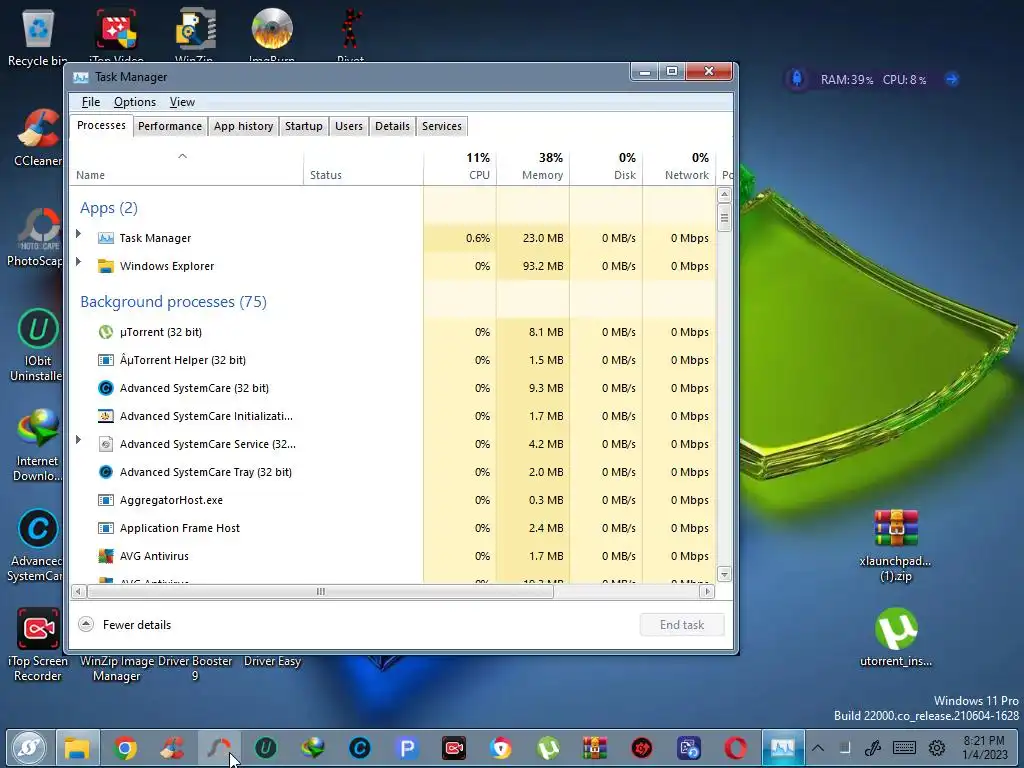Collapse to Fewer details view

coord(124,624)
